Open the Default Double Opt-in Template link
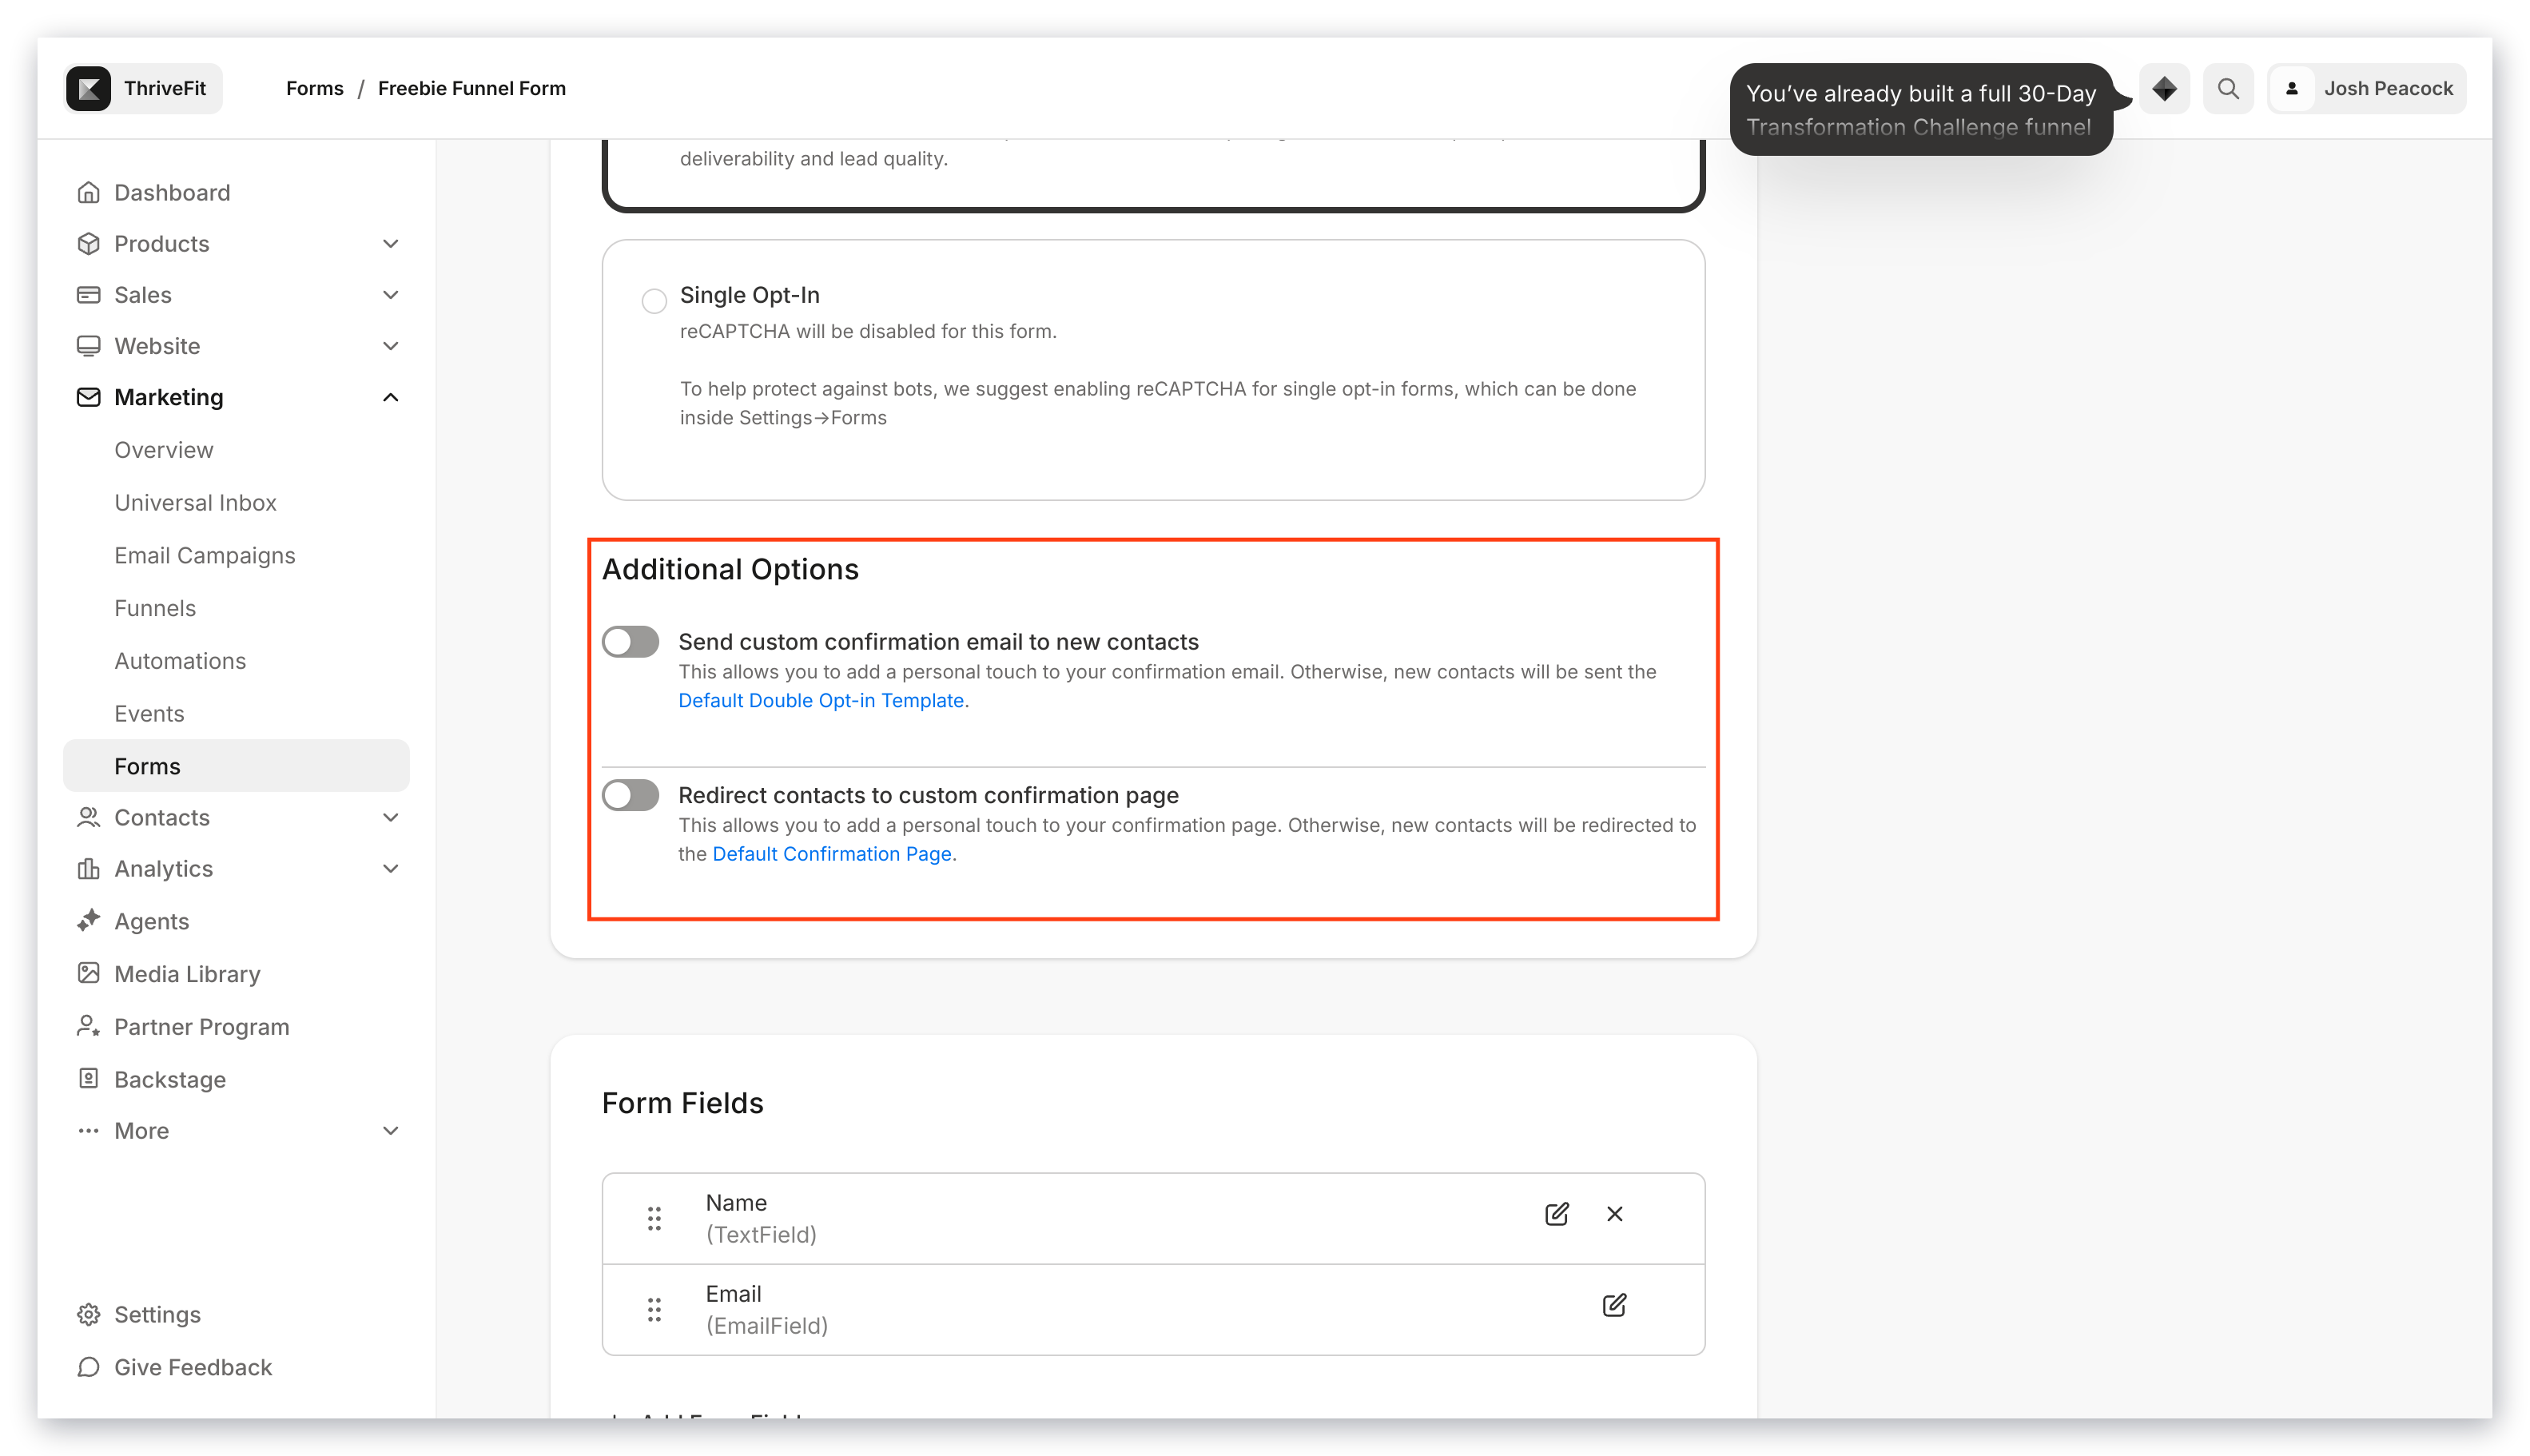2530x1456 pixels. (x=821, y=700)
